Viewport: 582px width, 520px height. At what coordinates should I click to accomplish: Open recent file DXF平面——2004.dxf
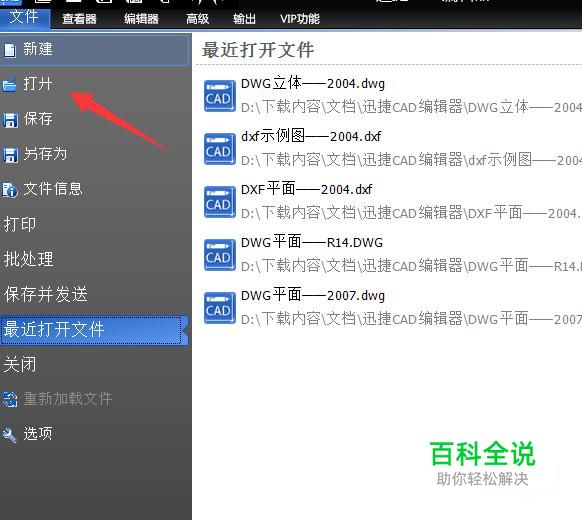pos(306,190)
